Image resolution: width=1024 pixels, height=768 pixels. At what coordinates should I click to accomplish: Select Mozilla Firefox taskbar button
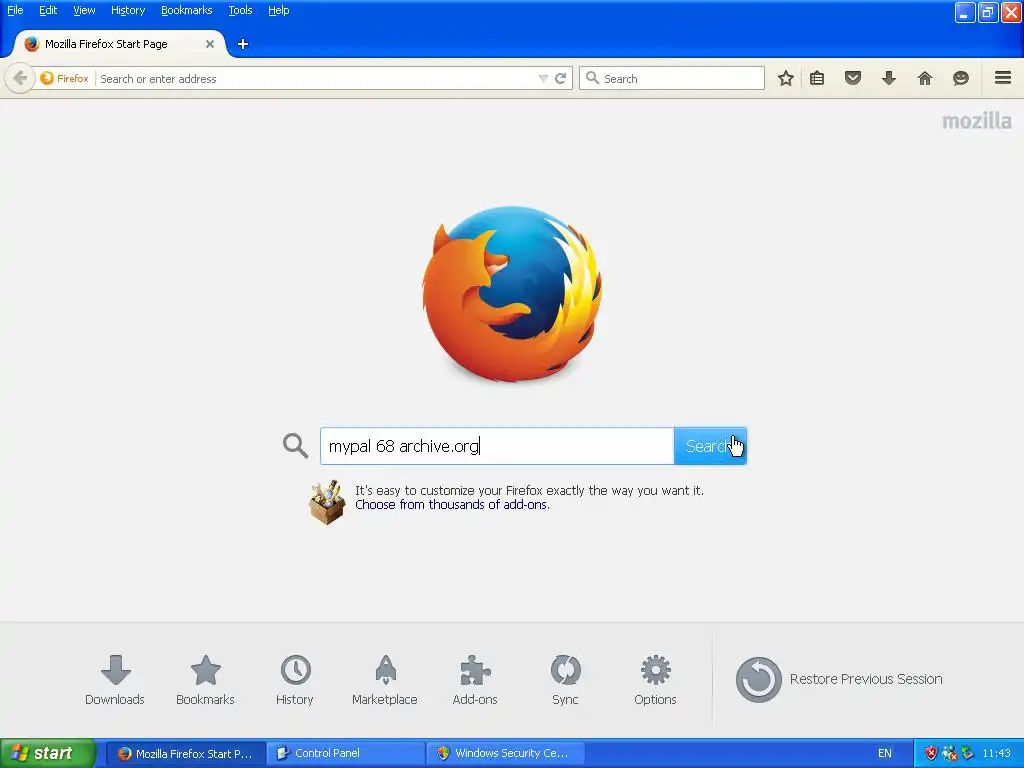(185, 753)
